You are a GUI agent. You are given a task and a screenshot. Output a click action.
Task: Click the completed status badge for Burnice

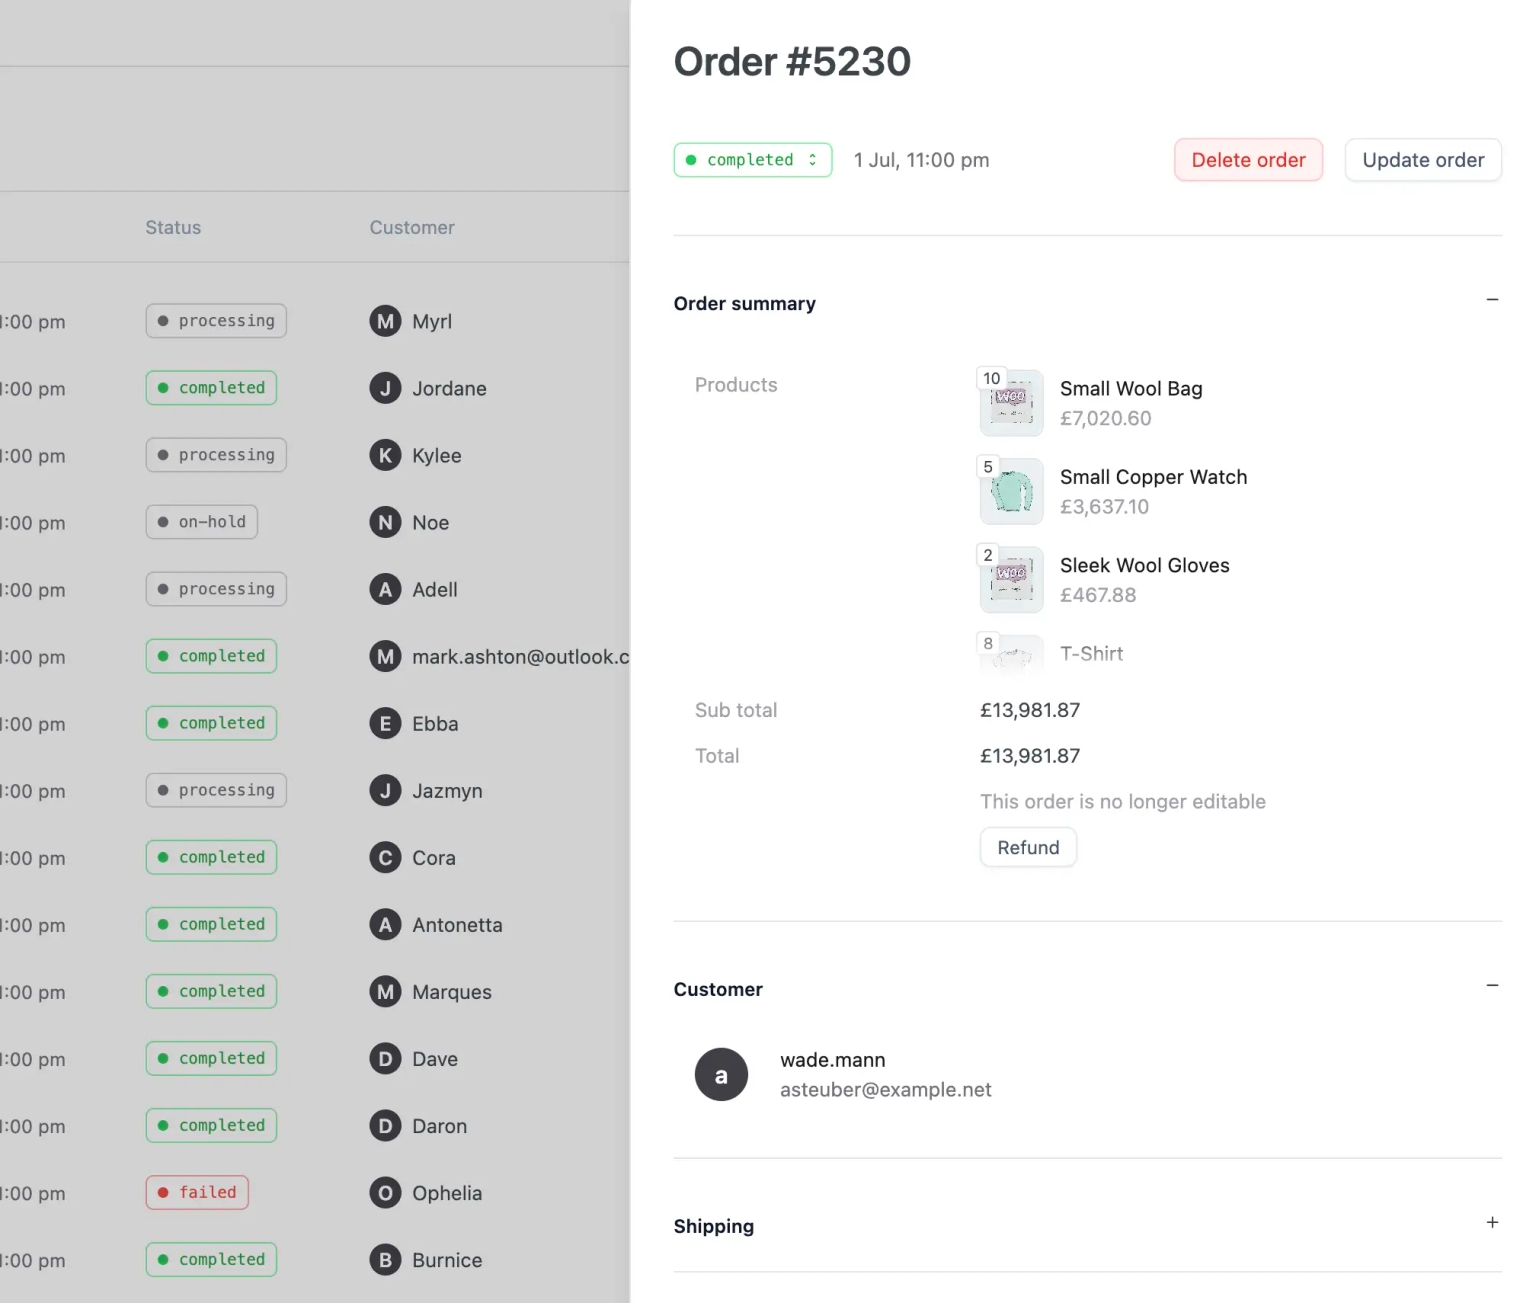click(x=211, y=1259)
